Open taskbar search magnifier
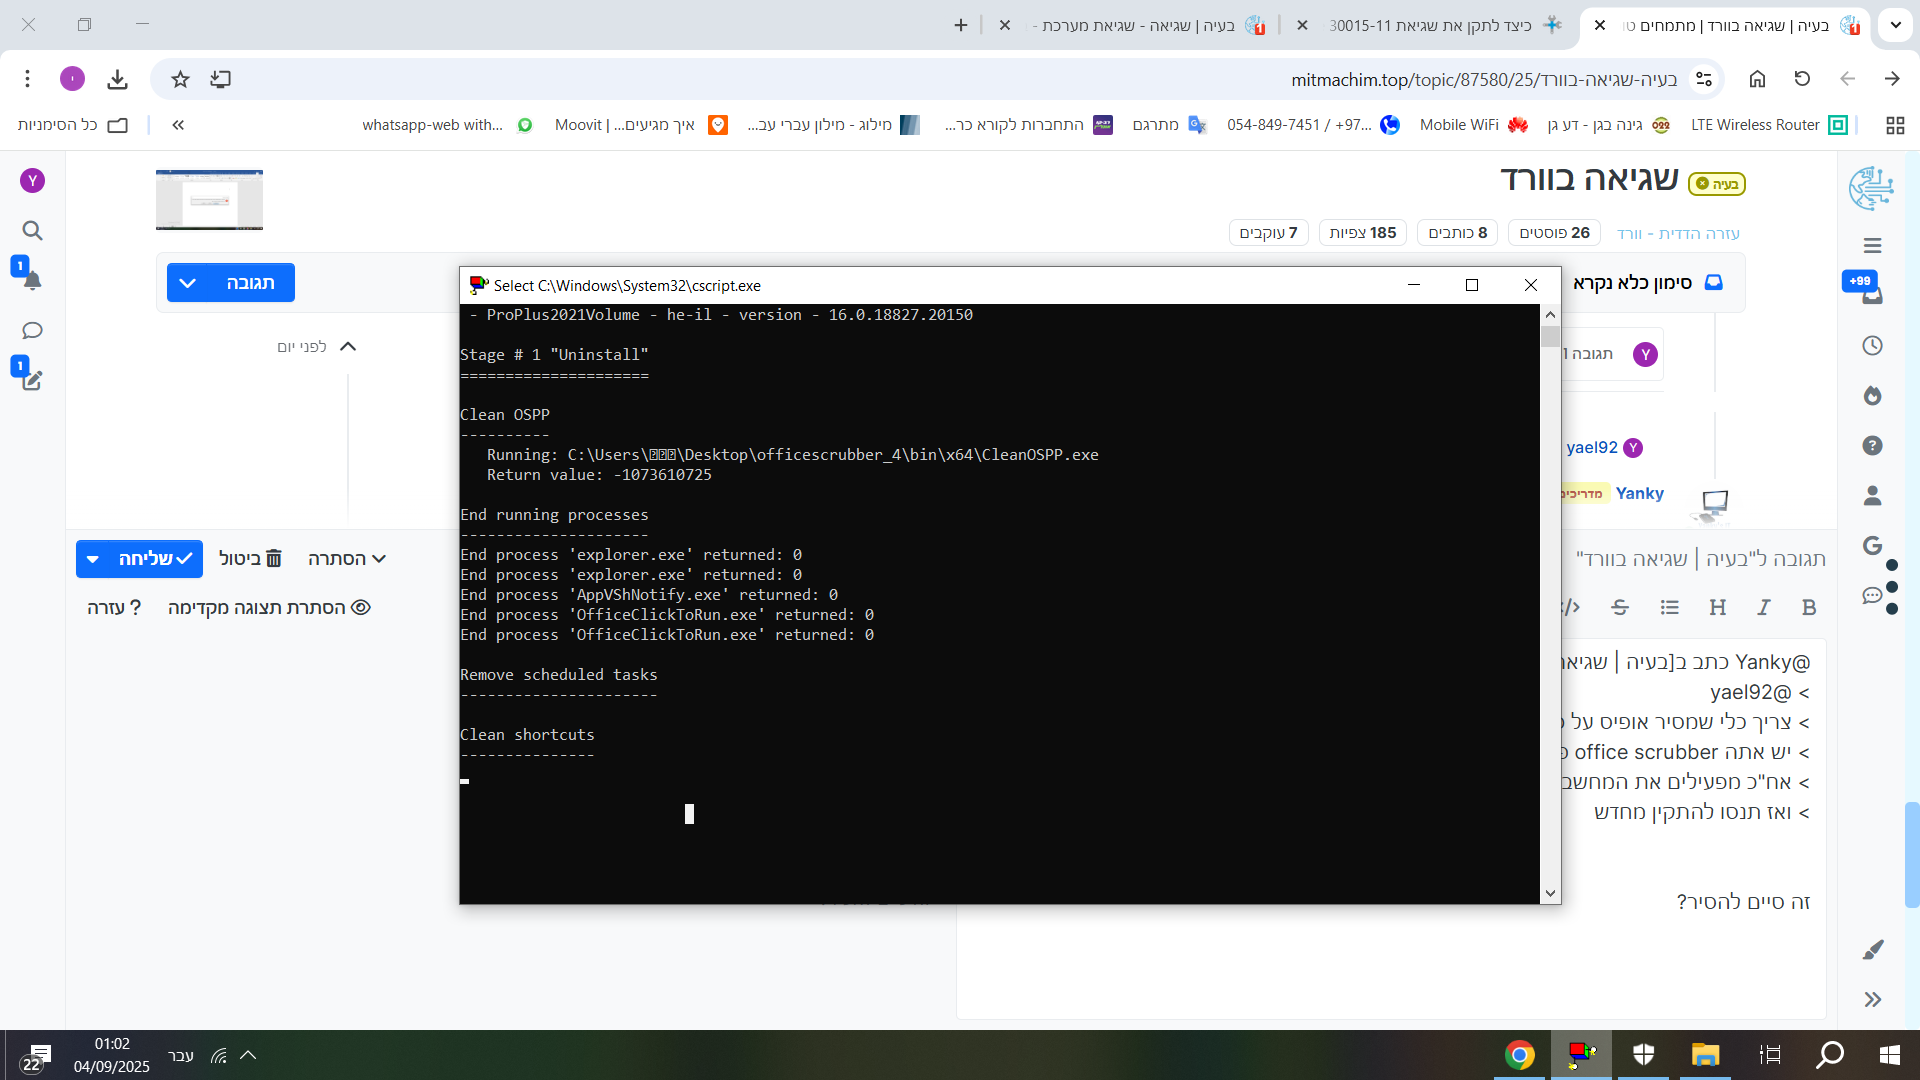This screenshot has height=1080, width=1920. (x=1829, y=1055)
